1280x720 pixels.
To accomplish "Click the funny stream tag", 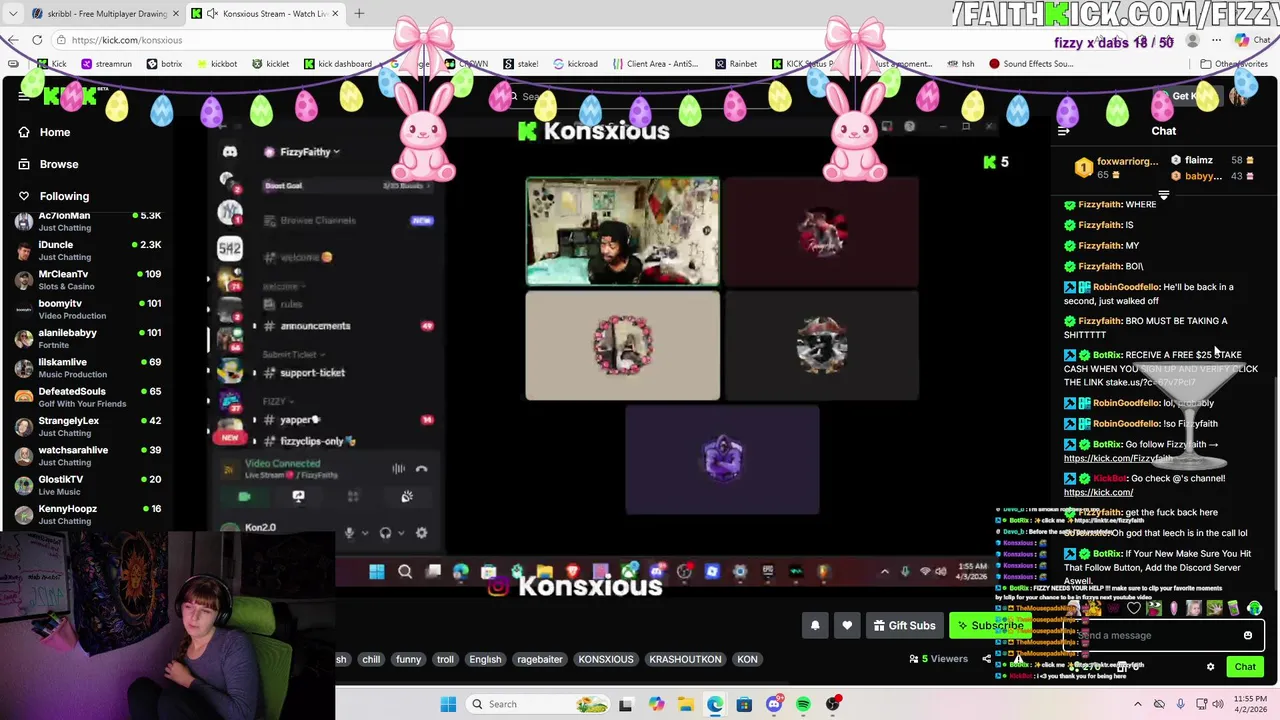I will (408, 659).
